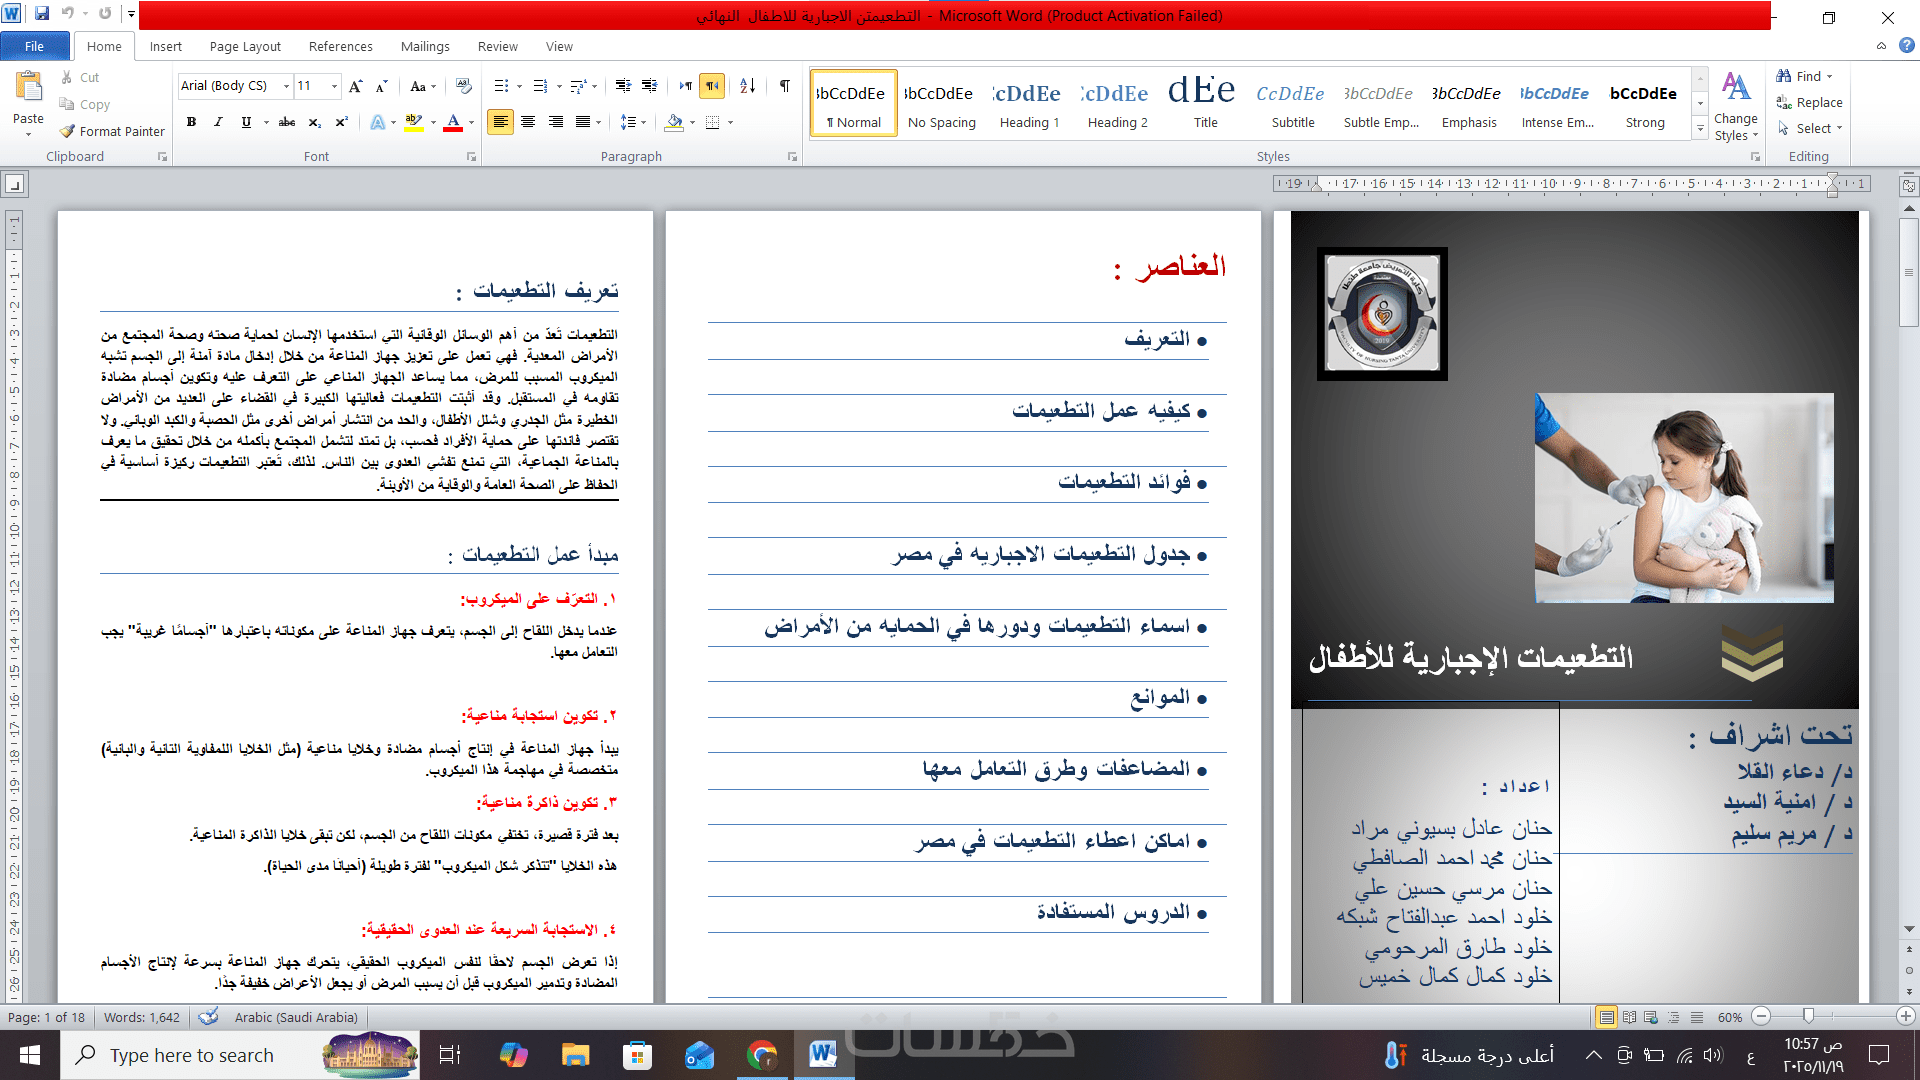The height and width of the screenshot is (1080, 1920).
Task: Increase paragraph indent
Action: click(x=650, y=86)
